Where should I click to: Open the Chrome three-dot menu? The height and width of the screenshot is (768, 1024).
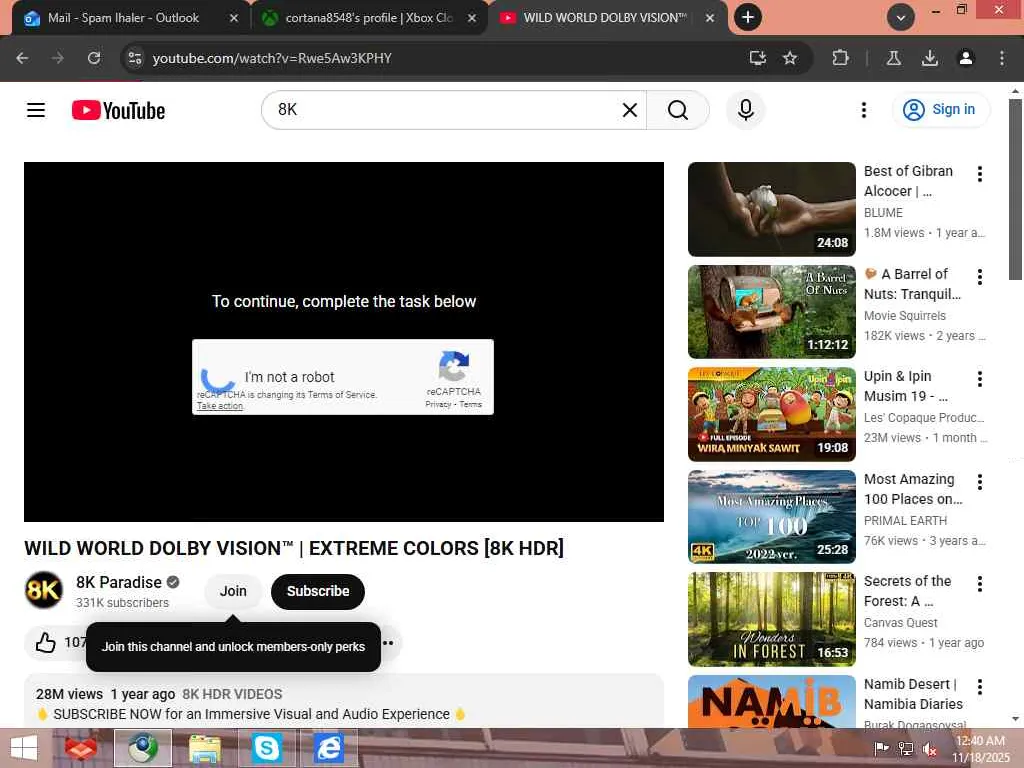point(1002,58)
